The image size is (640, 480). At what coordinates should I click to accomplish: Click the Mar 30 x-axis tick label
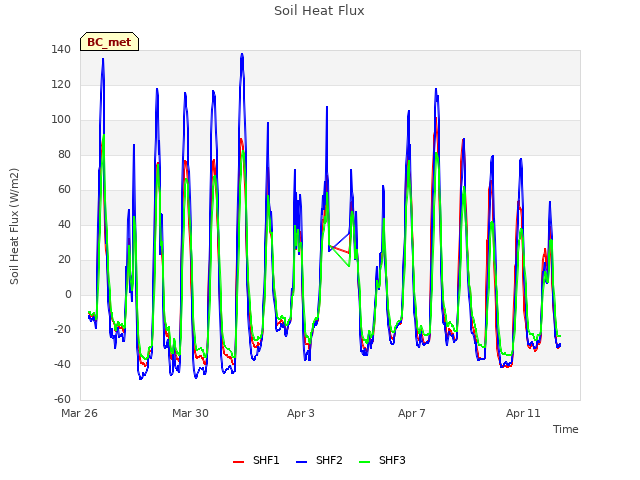[x=190, y=413]
